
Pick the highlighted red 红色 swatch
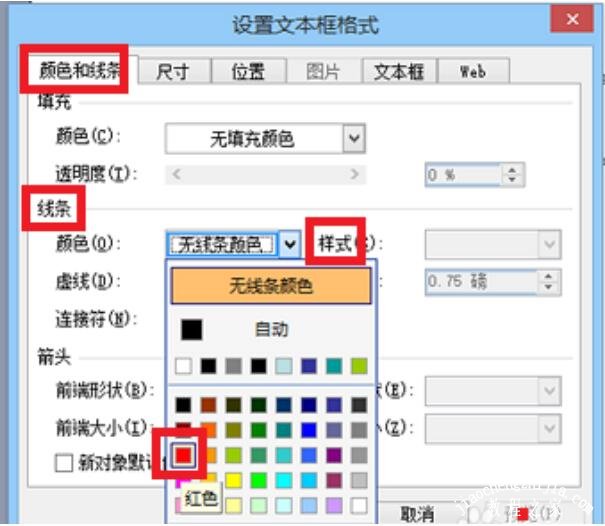pos(183,455)
